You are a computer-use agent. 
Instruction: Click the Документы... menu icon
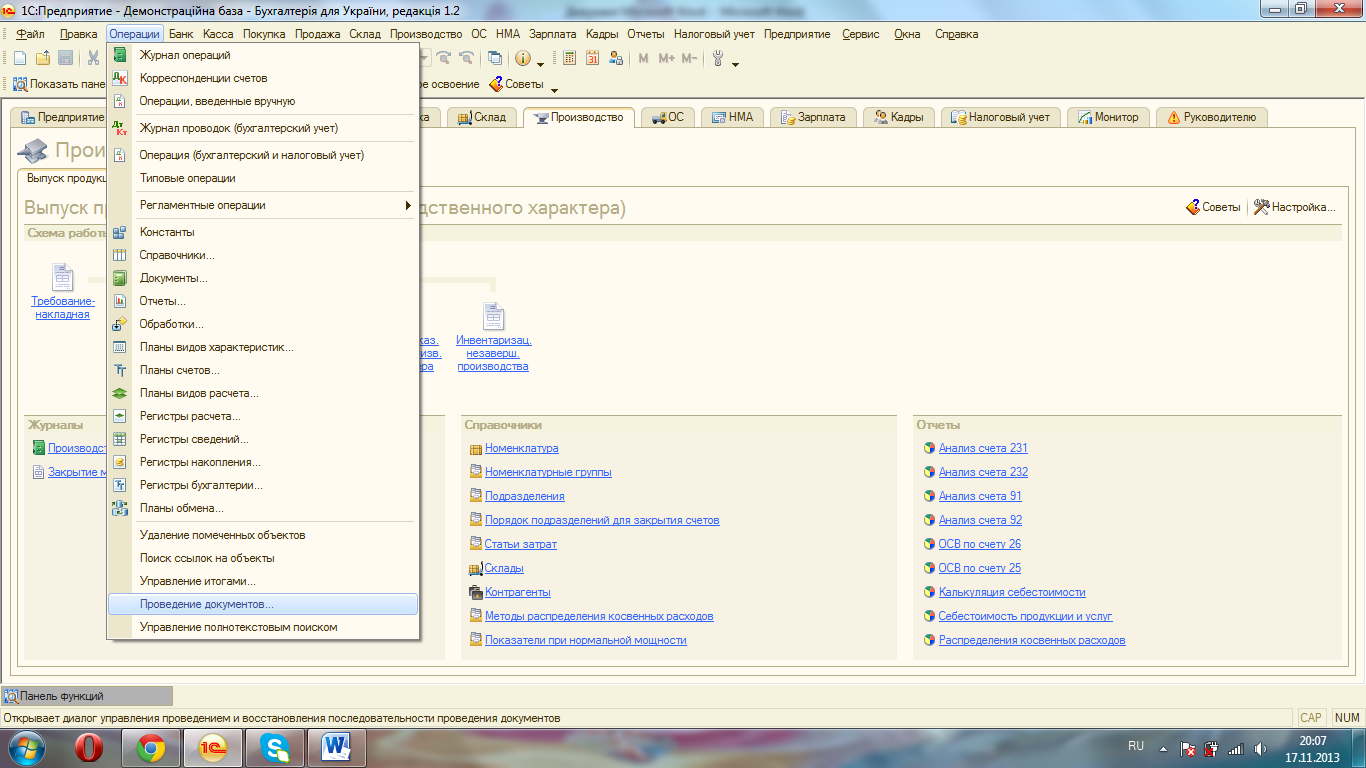point(120,278)
